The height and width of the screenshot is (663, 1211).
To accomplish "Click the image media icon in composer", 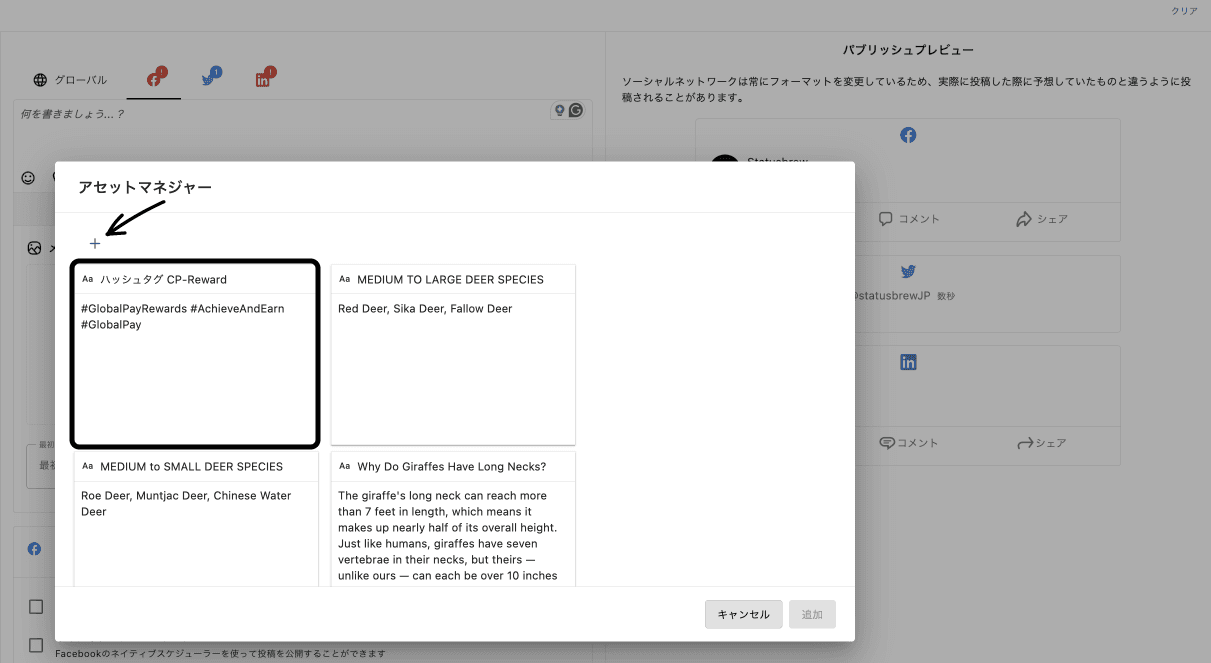I will click(34, 248).
